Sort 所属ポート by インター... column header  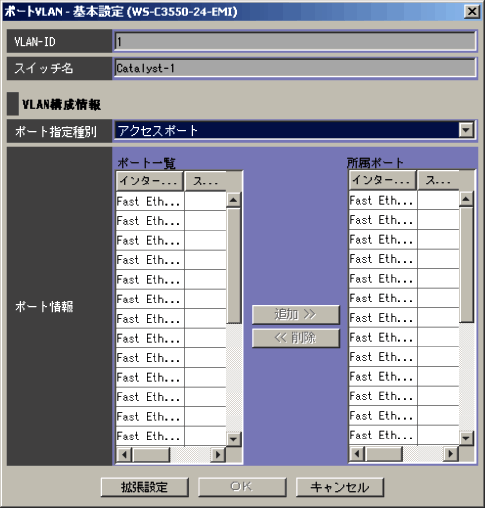tap(383, 180)
